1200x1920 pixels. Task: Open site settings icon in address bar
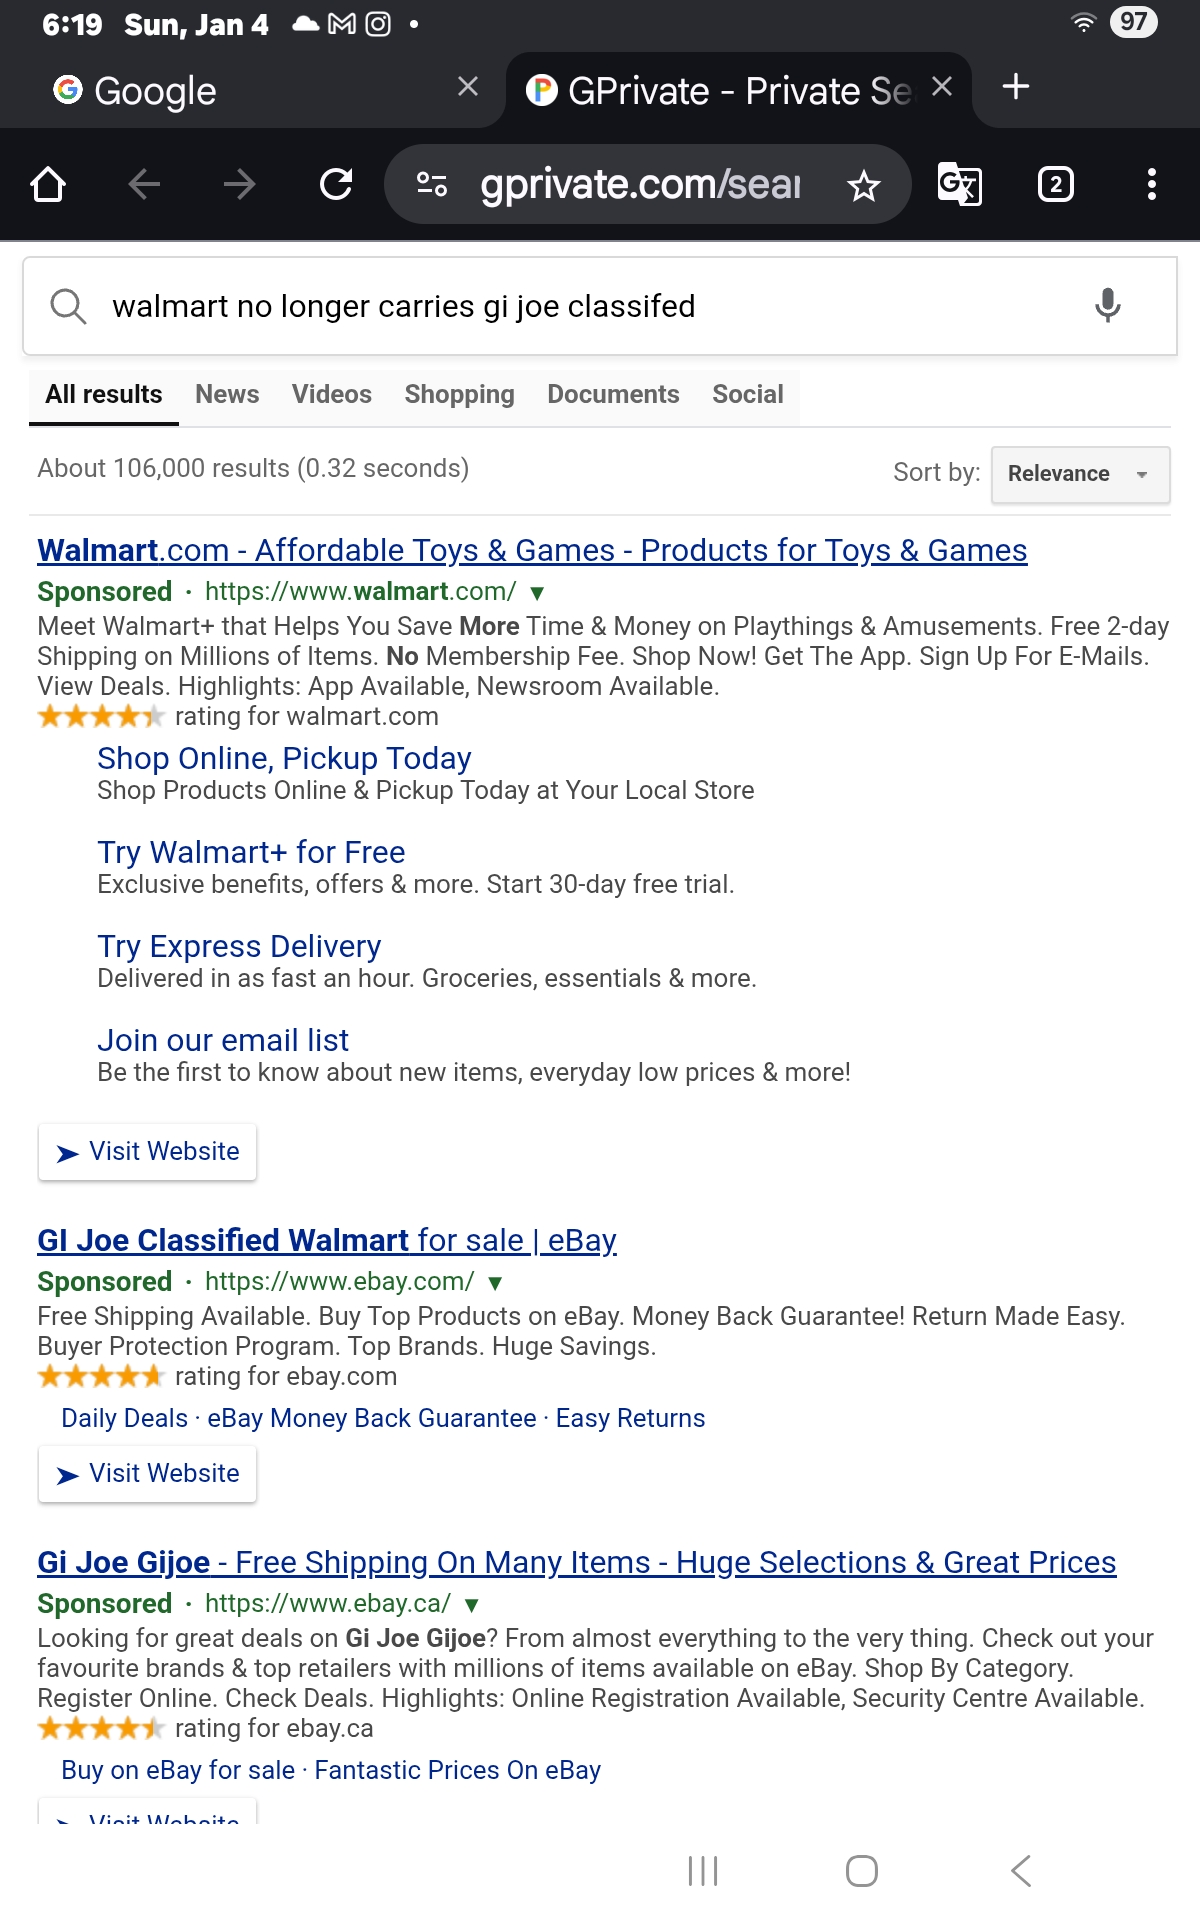(431, 184)
